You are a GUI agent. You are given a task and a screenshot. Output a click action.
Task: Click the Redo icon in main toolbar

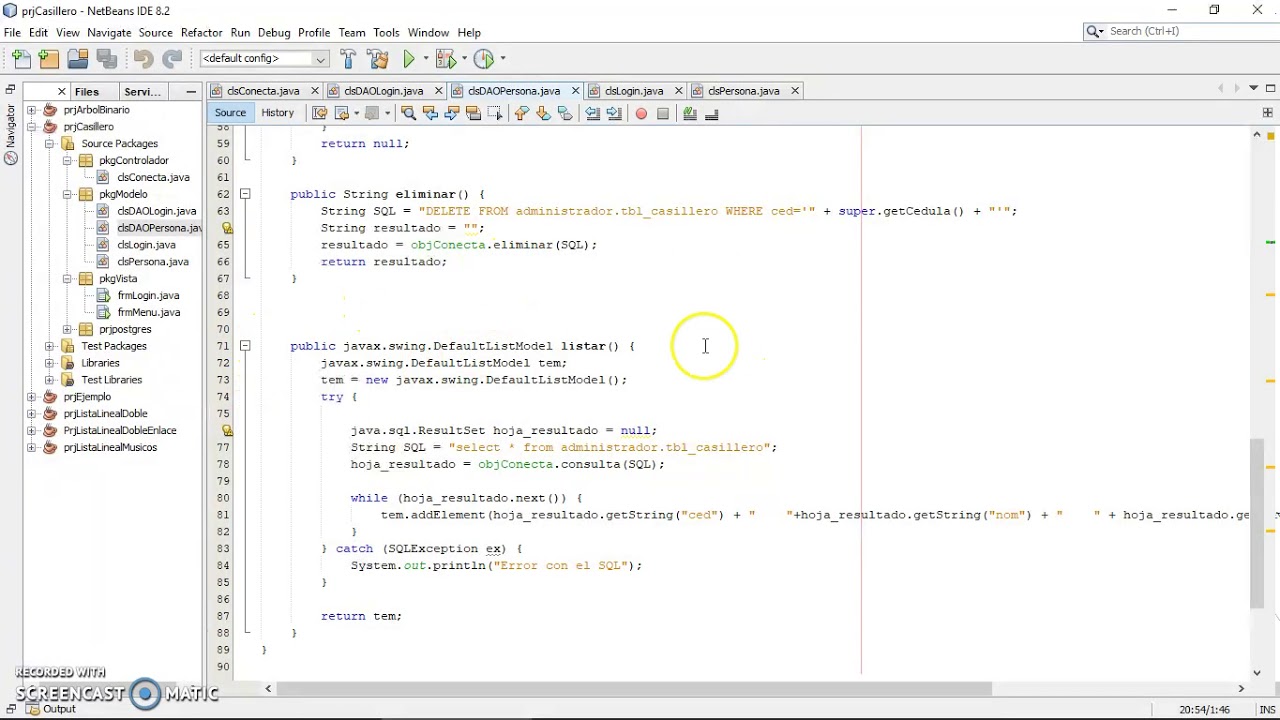tap(172, 59)
